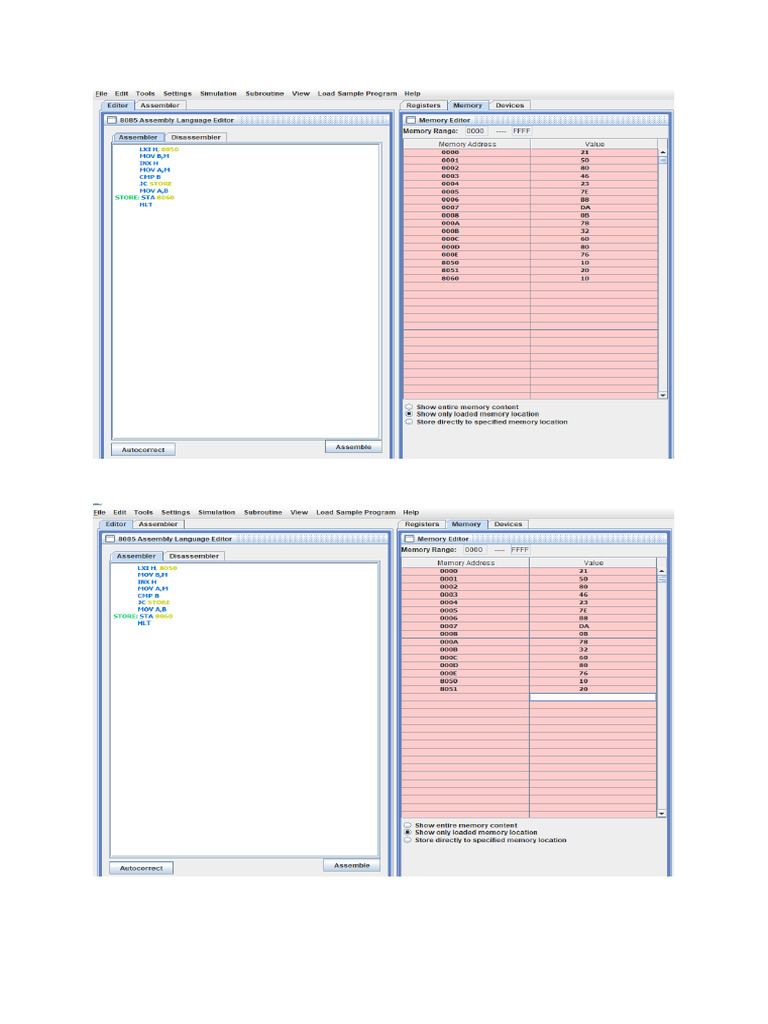Click the Assemble button in the bottom screenshot
Viewport: 768px width, 1024px height.
tap(351, 865)
